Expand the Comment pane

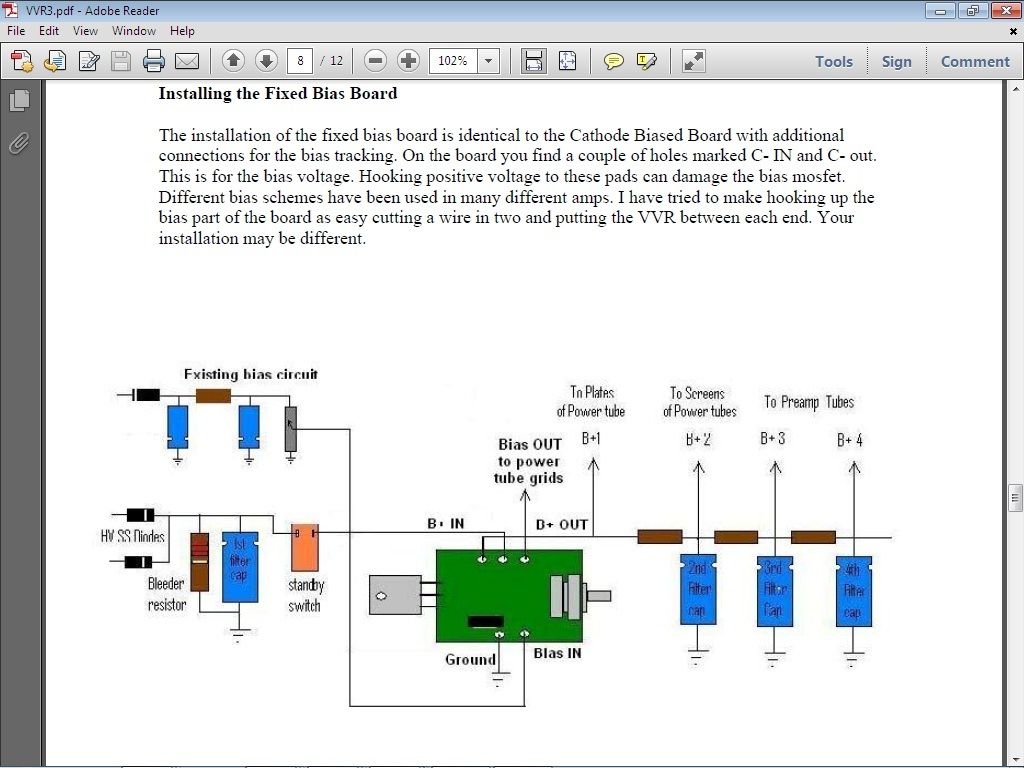click(x=975, y=61)
